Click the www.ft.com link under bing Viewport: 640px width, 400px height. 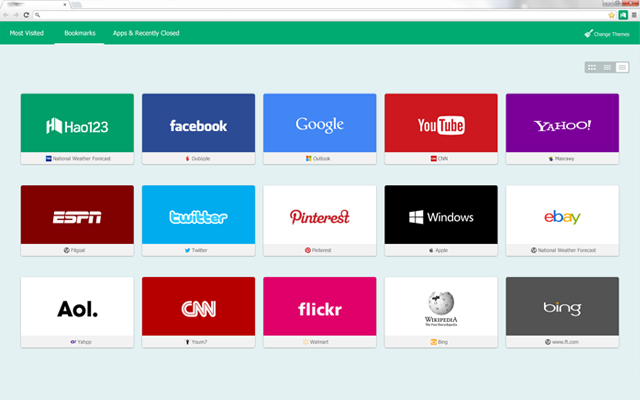point(562,342)
